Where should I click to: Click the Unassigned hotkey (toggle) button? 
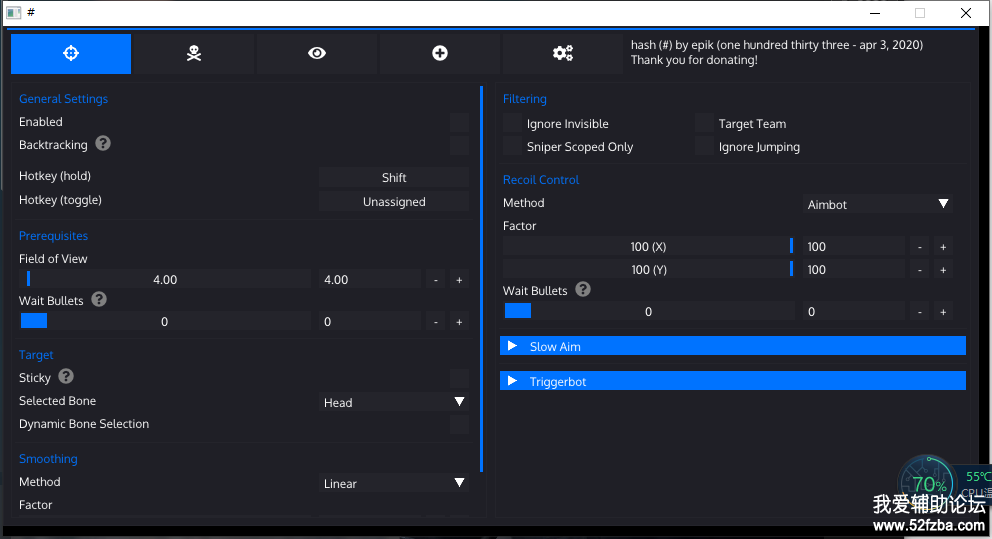click(x=394, y=201)
